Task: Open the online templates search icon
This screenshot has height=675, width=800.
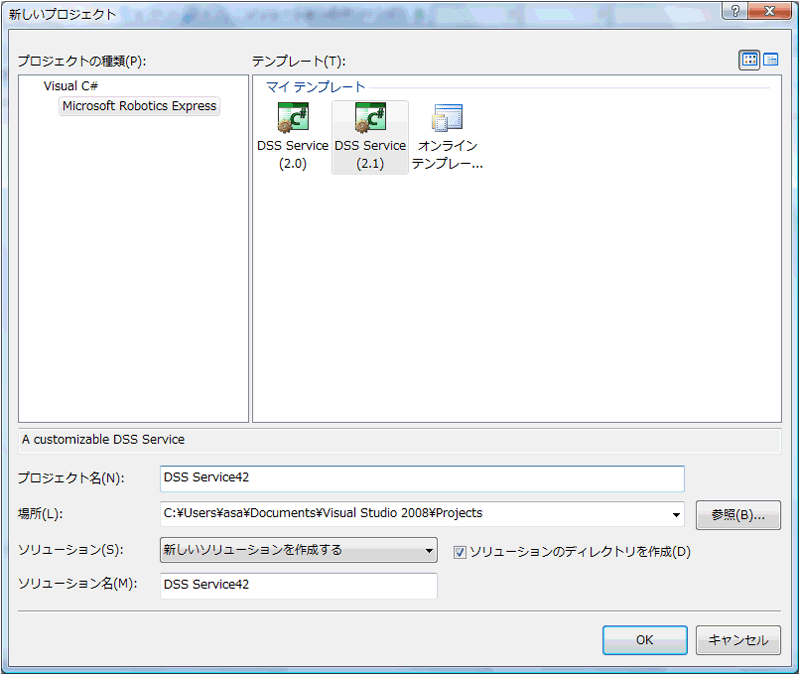Action: (447, 137)
